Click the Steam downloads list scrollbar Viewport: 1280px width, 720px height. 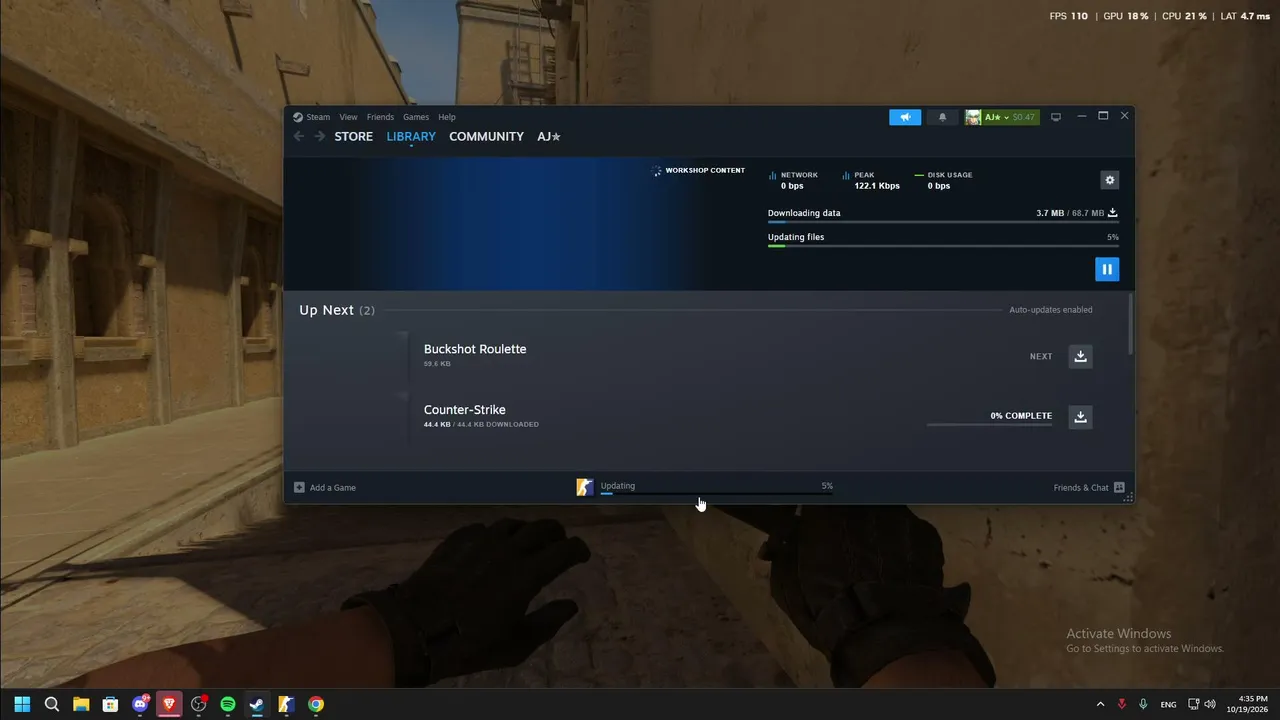(1131, 323)
